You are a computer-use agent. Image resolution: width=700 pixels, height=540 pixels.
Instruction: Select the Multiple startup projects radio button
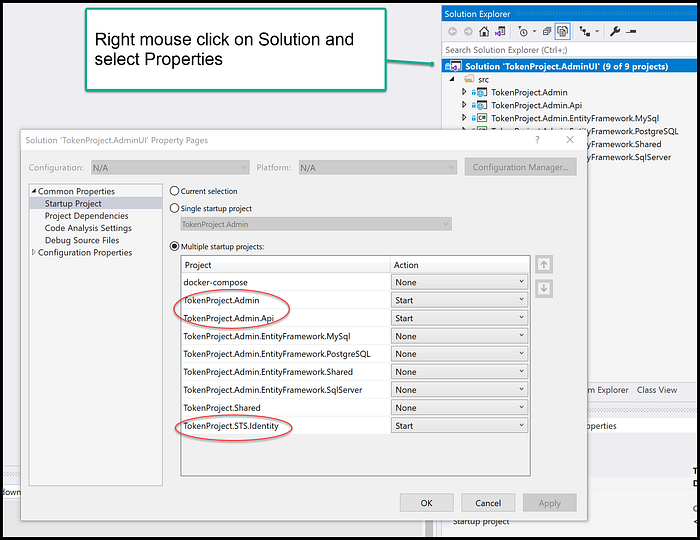175,246
